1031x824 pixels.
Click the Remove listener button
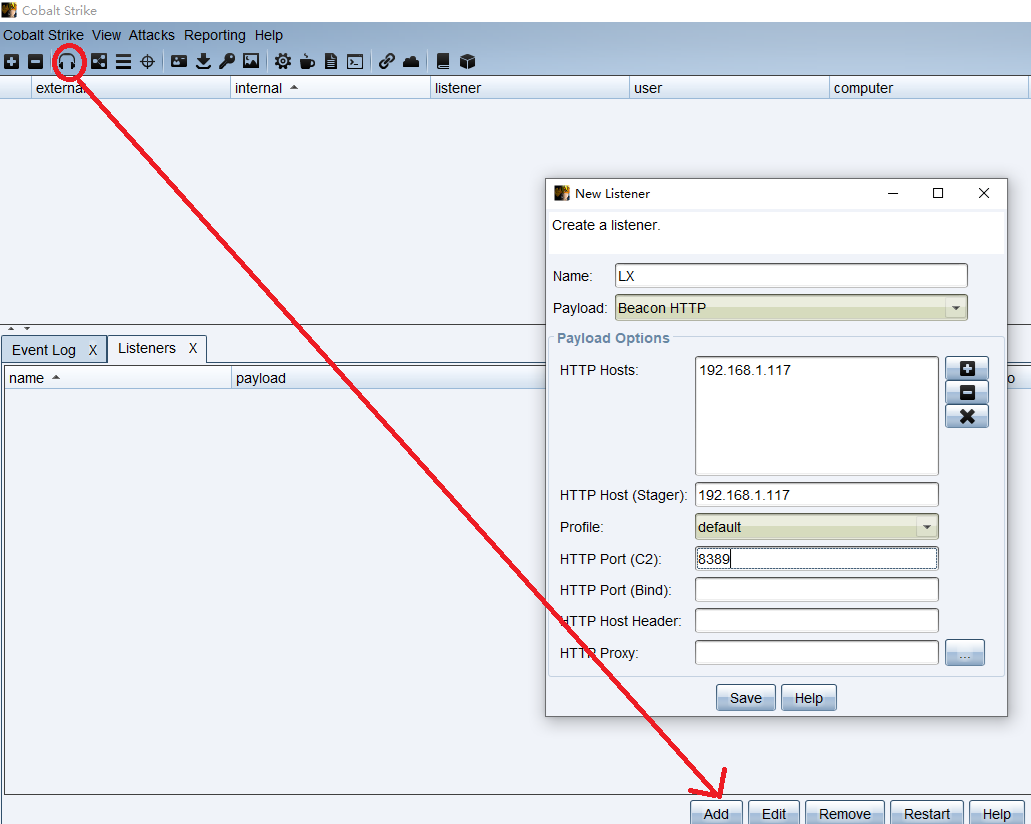845,813
